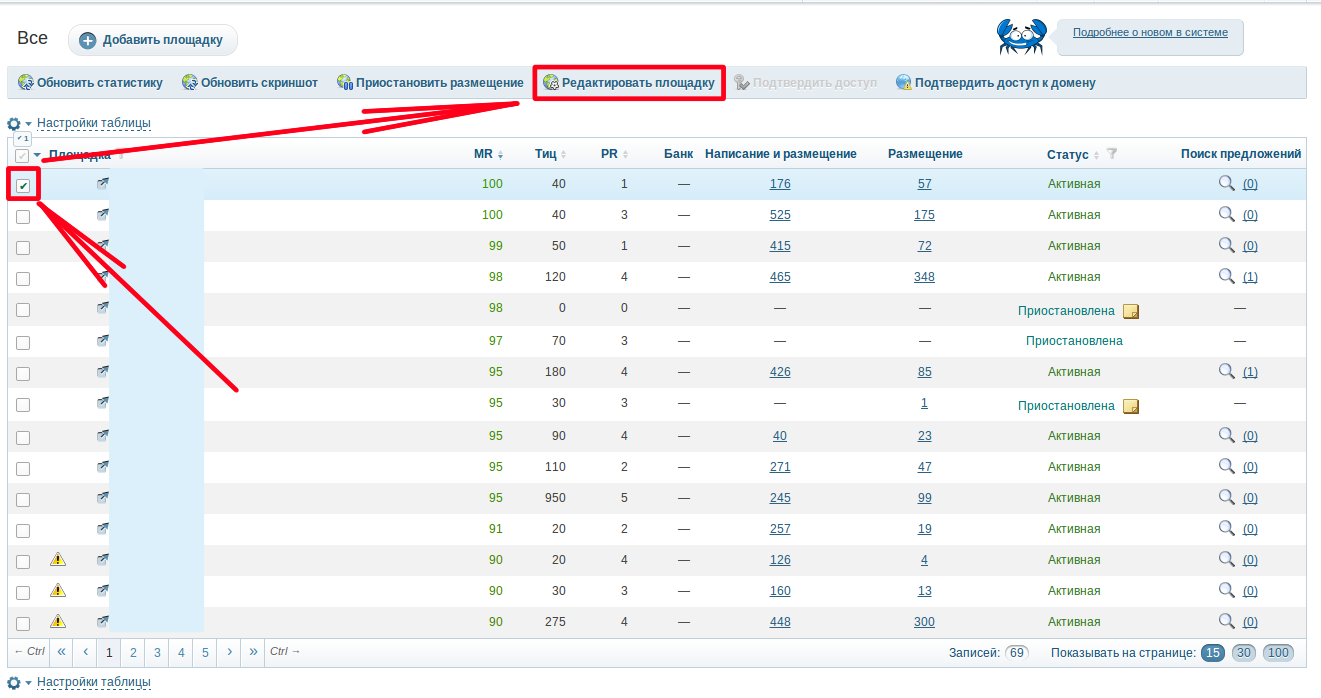Click magnifier search icon in 245 row
Viewport: 1321px width, 698px height.
pyautogui.click(x=1226, y=497)
